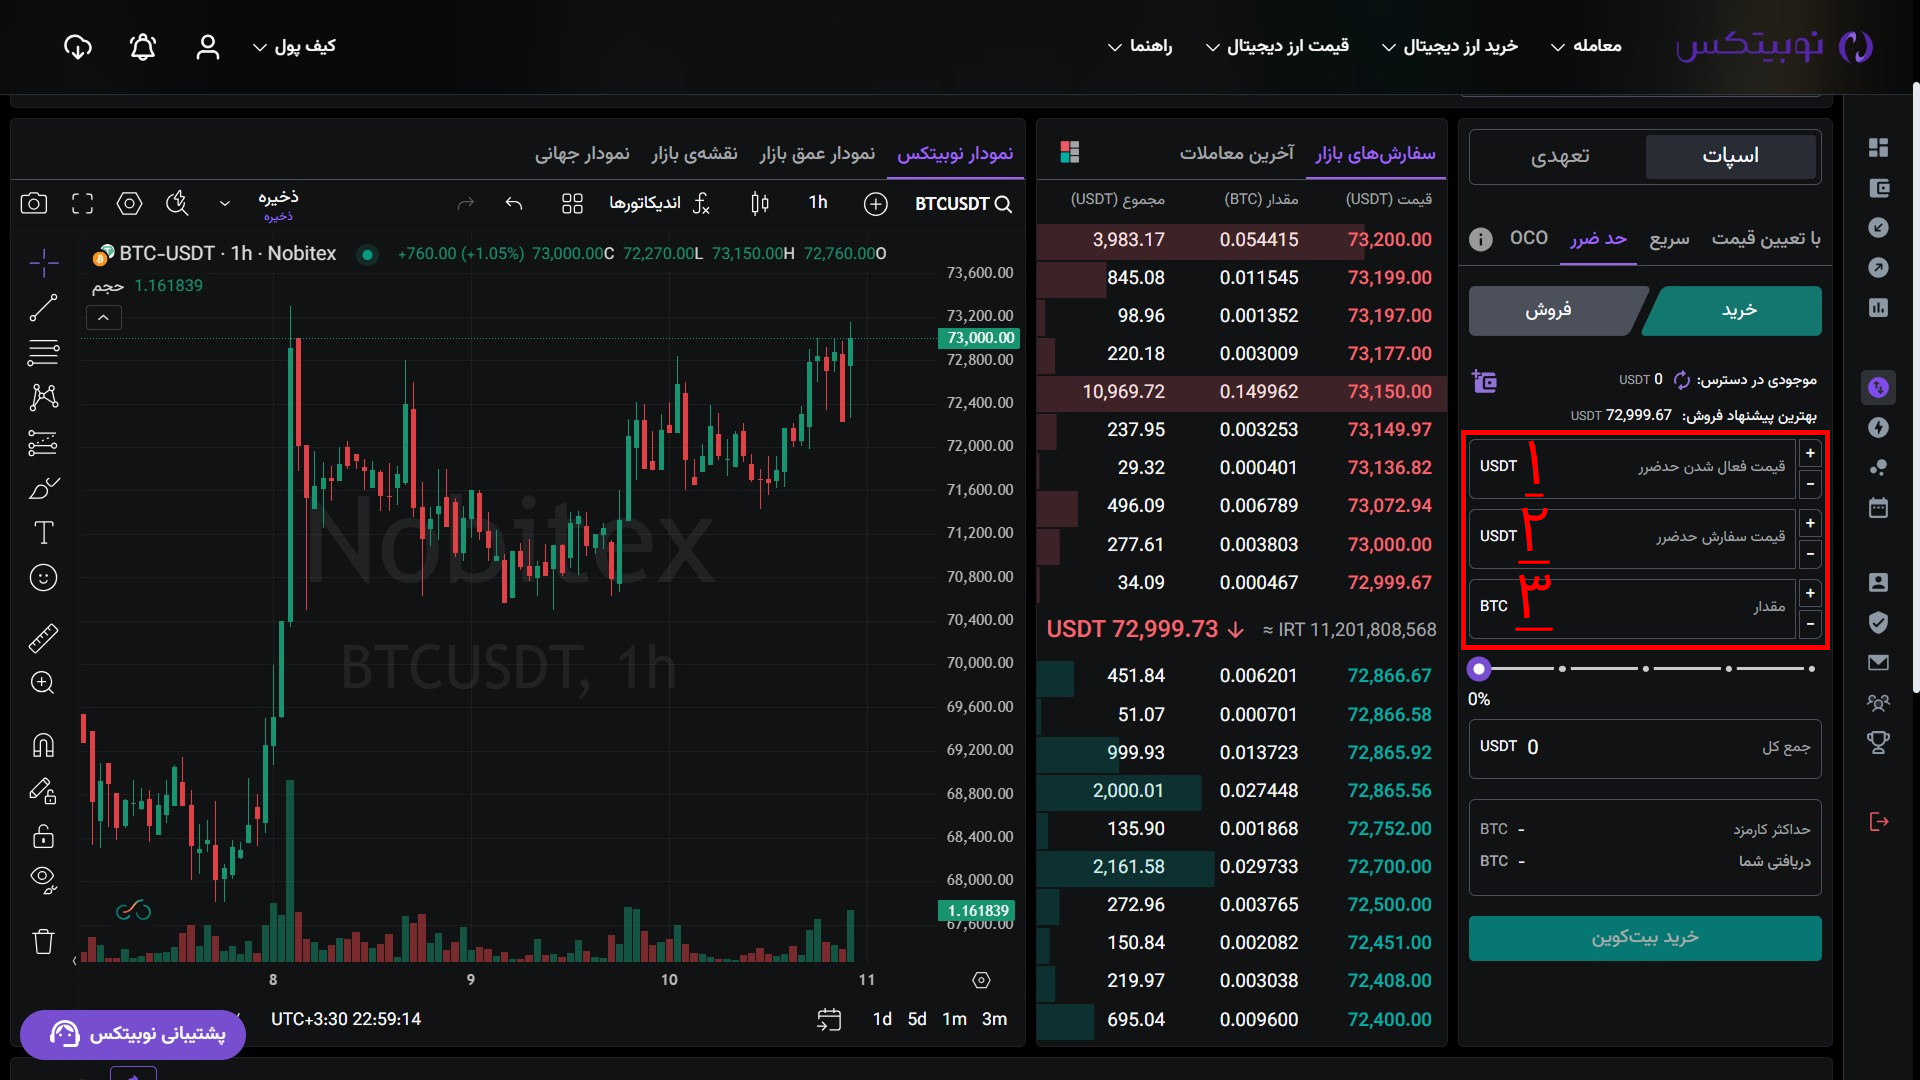Open the user profile icon
The height and width of the screenshot is (1080, 1920).
pos(207,47)
